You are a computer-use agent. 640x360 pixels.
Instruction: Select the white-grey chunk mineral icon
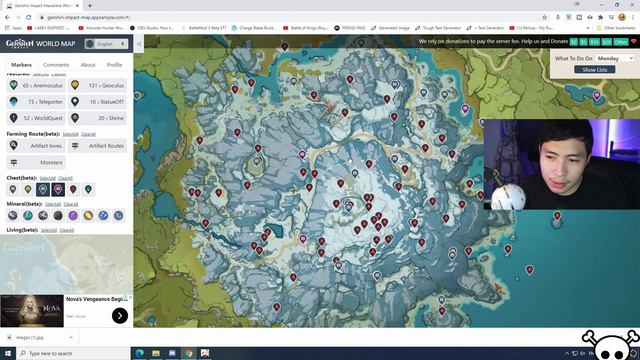(43, 216)
